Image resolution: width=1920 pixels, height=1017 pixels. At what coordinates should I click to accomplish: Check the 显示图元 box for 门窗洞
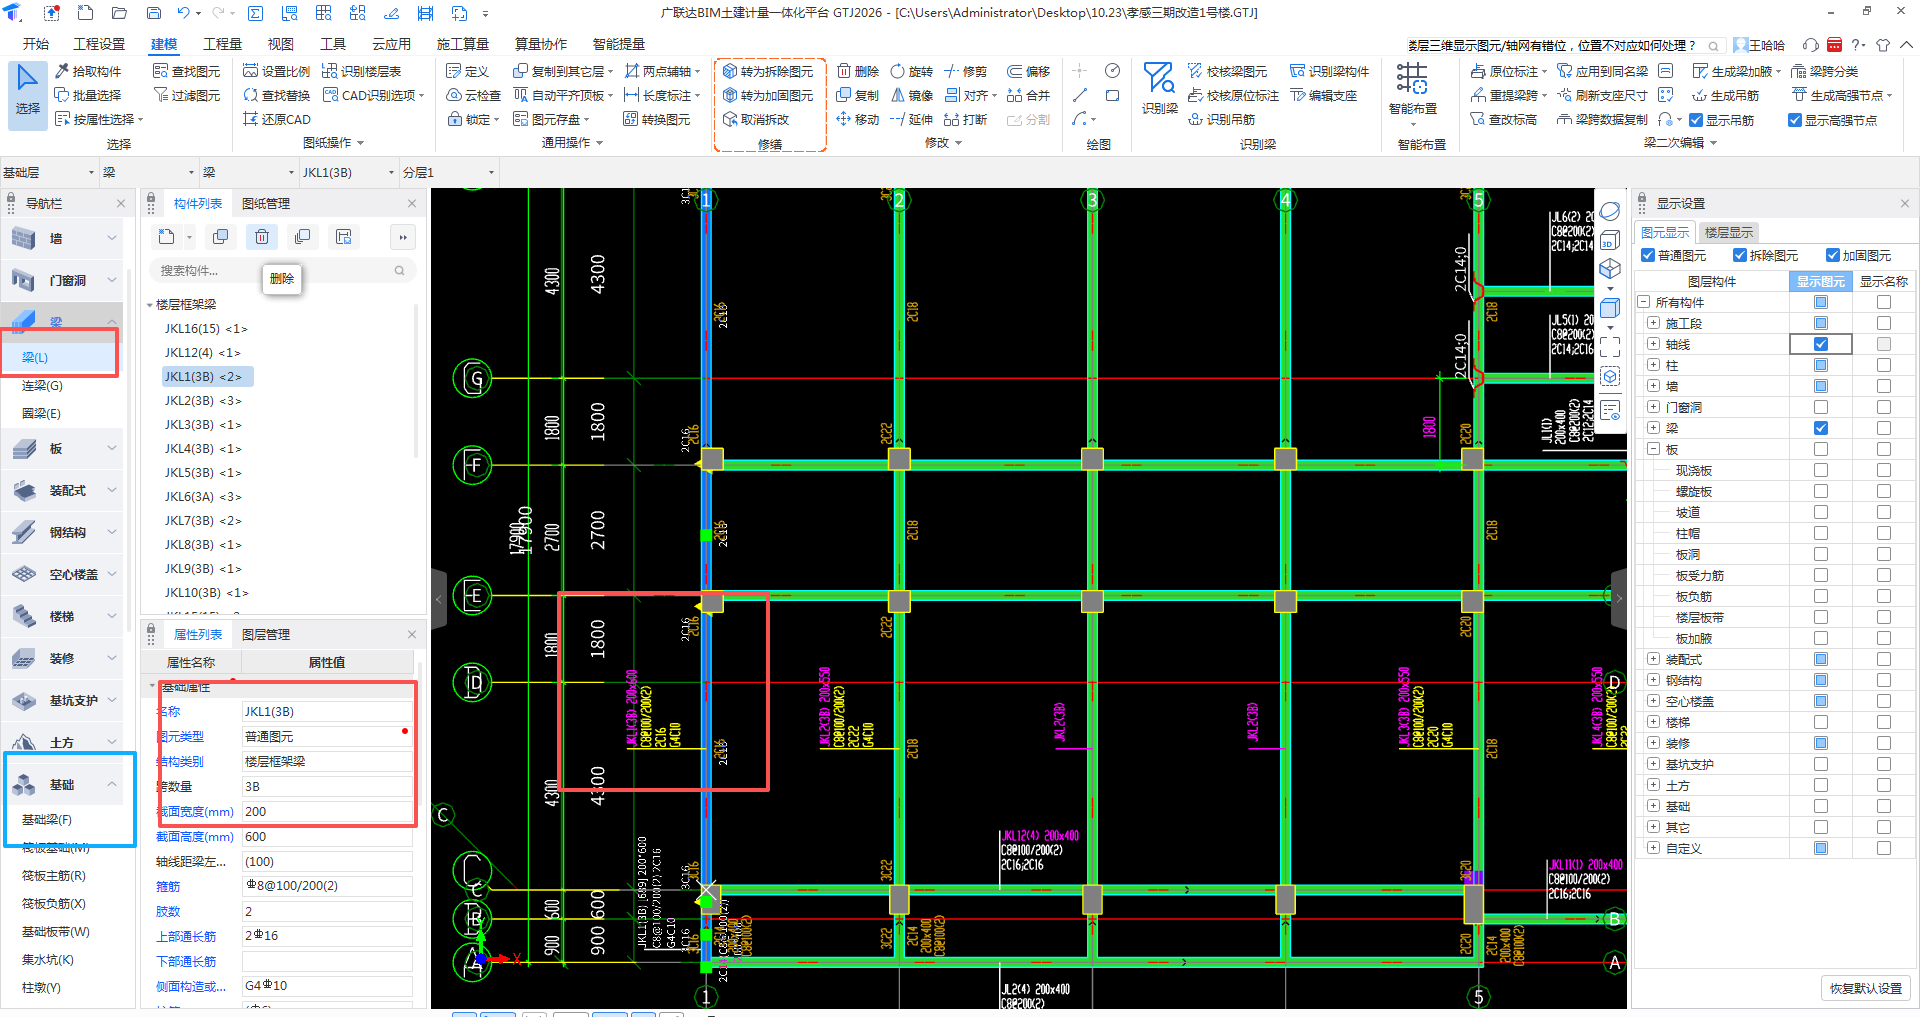[x=1821, y=407]
